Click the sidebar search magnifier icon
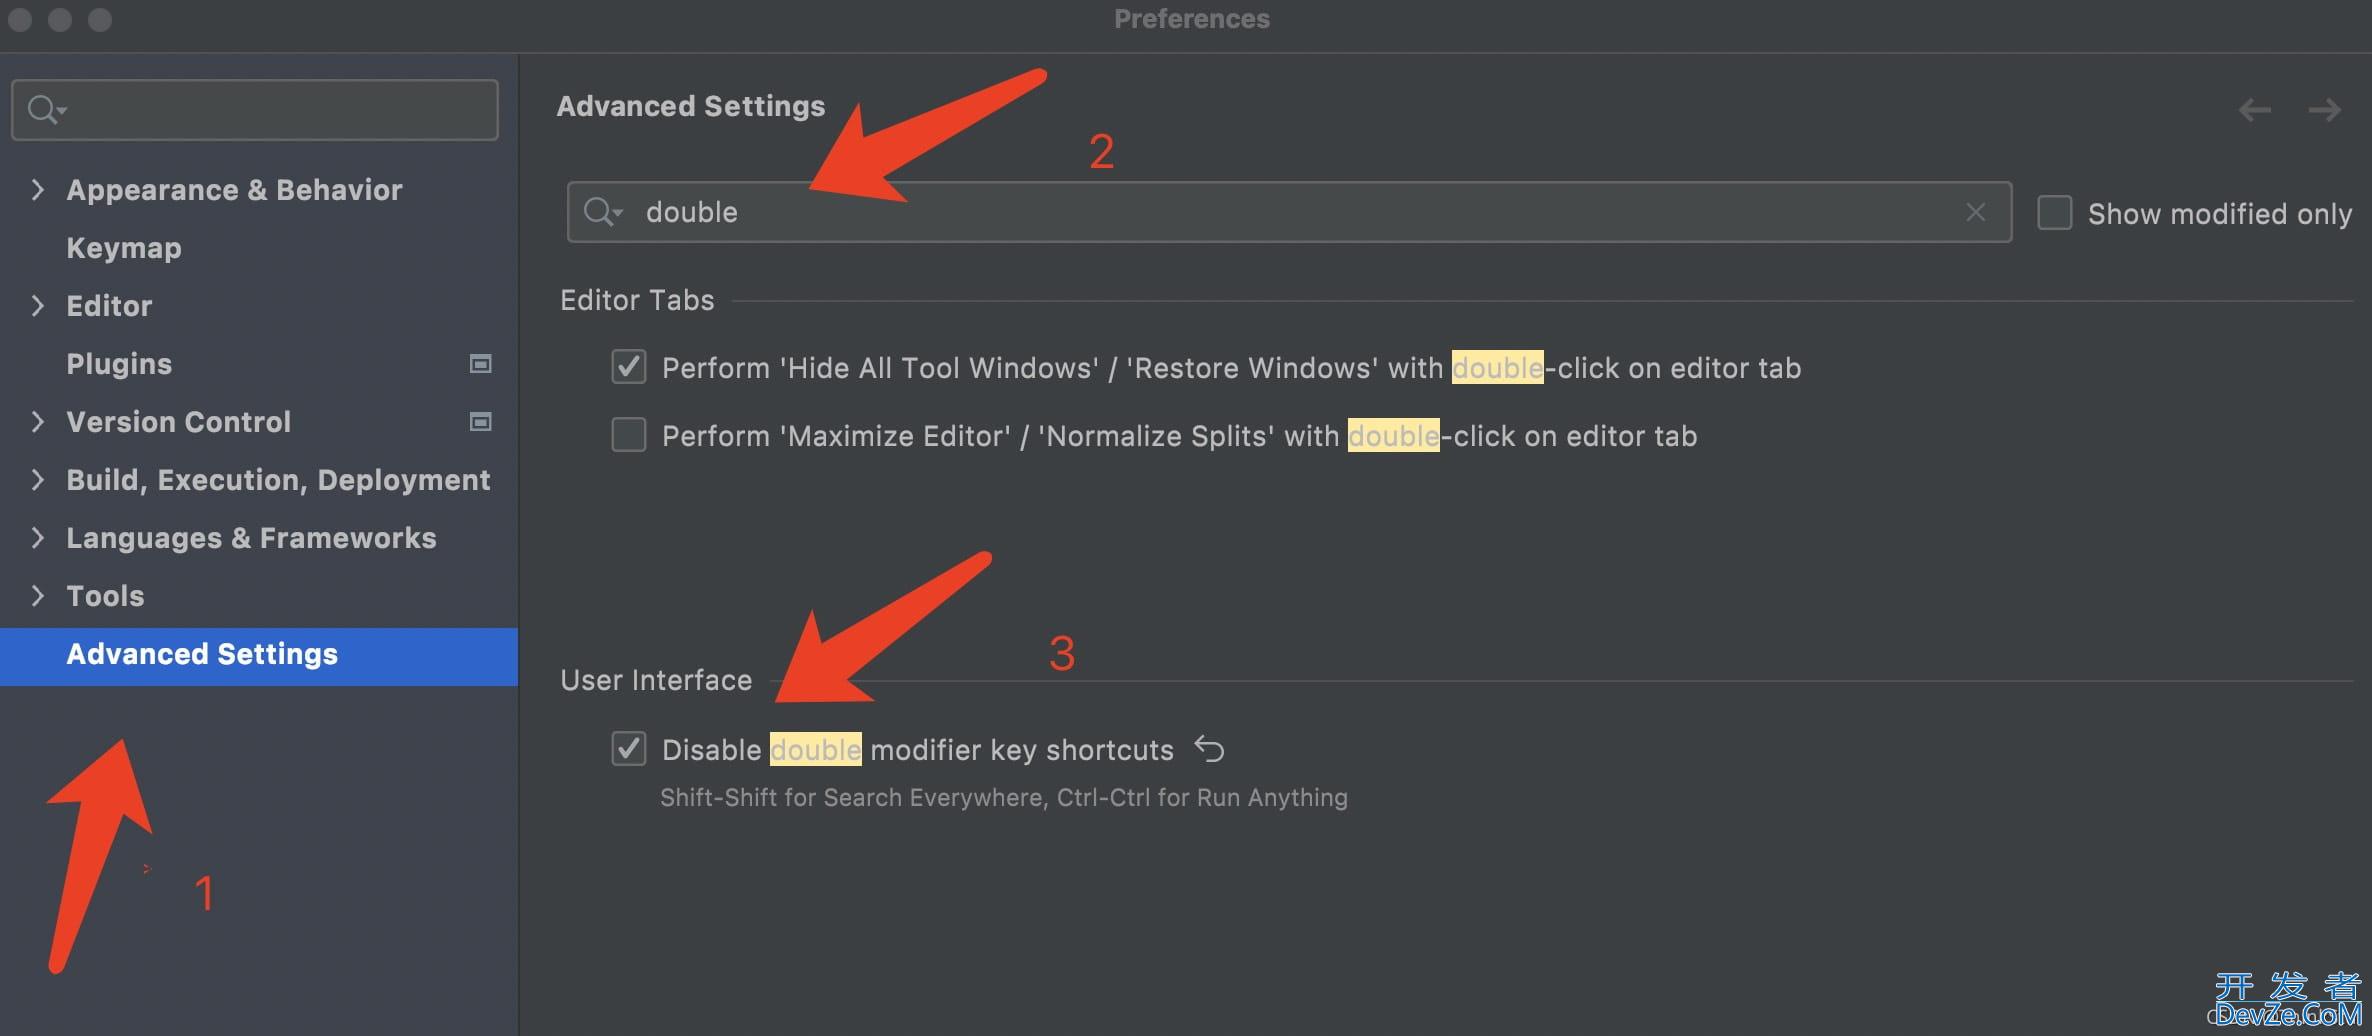 [x=46, y=109]
